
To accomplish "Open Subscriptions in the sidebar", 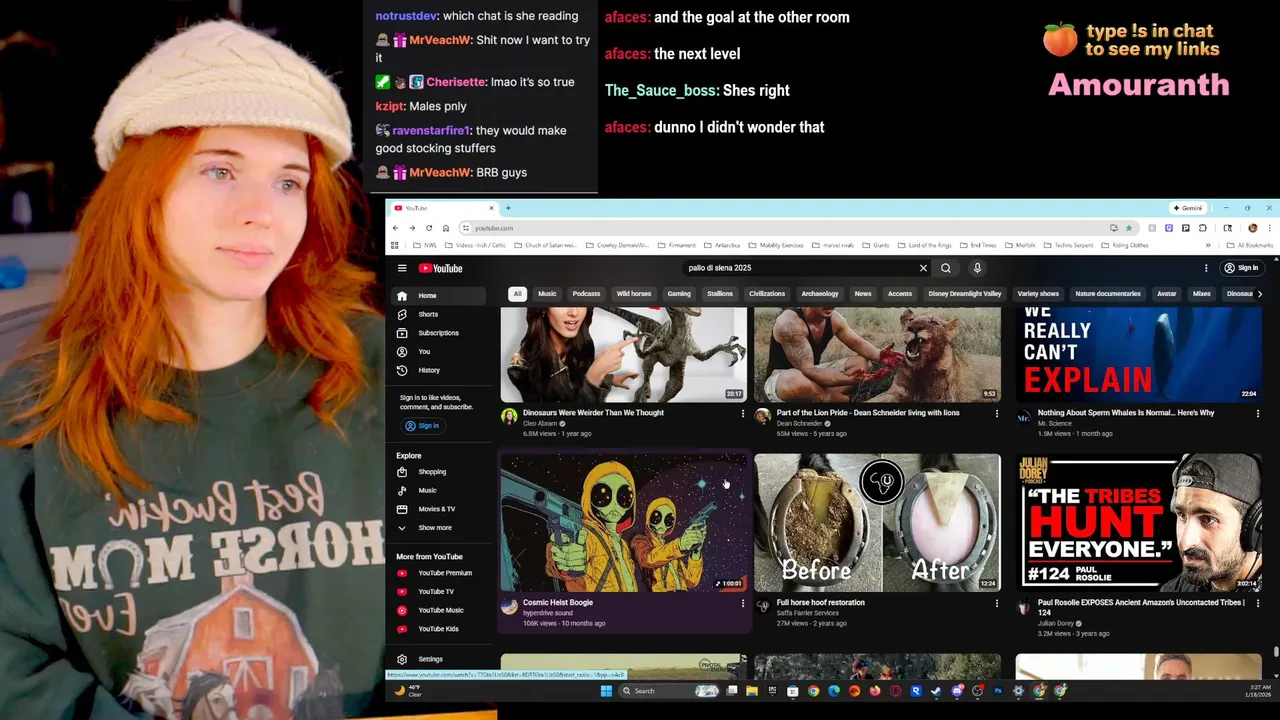I will tap(440, 333).
